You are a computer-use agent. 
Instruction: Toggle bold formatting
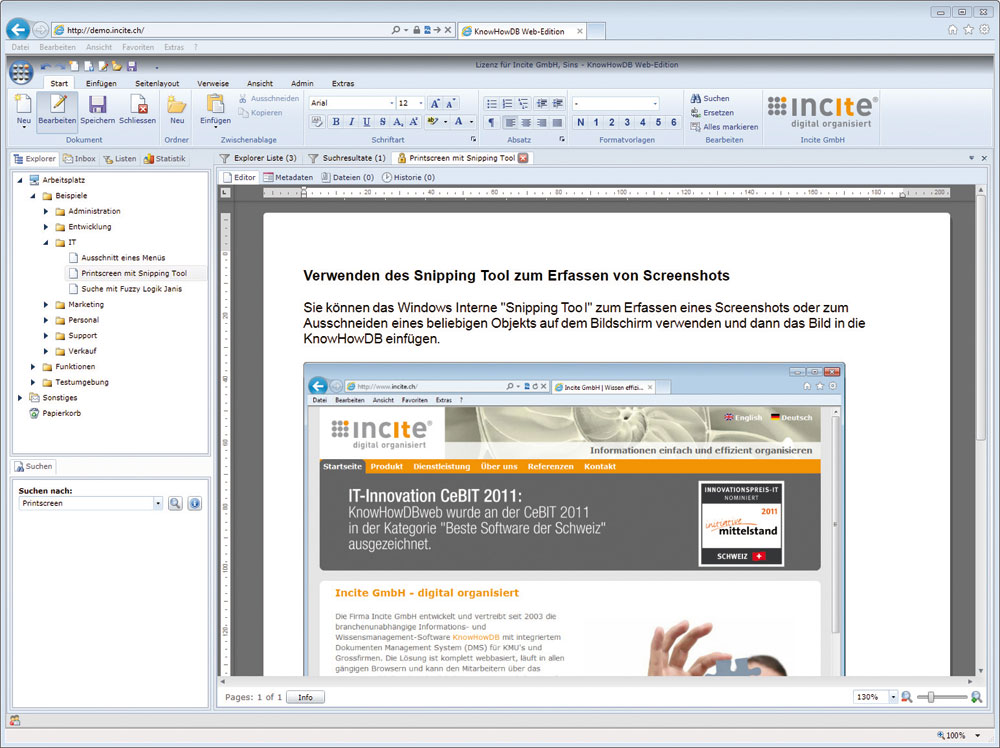pos(336,122)
